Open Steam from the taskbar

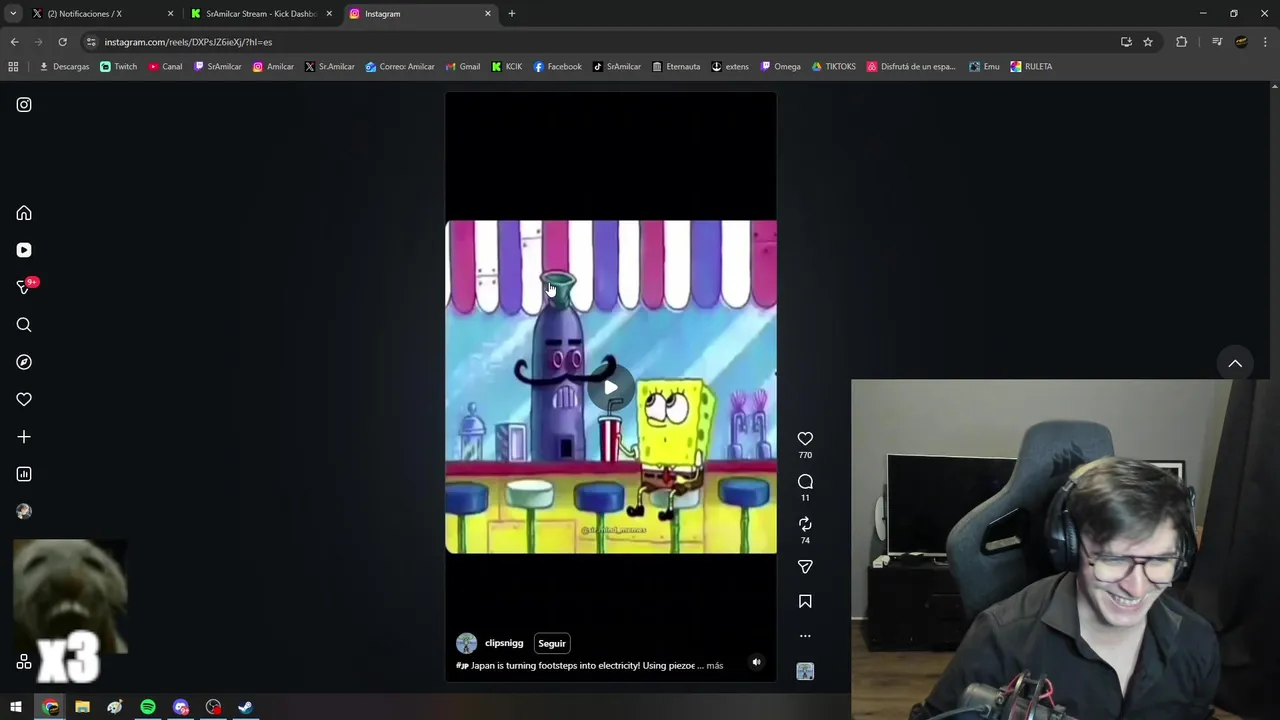245,707
